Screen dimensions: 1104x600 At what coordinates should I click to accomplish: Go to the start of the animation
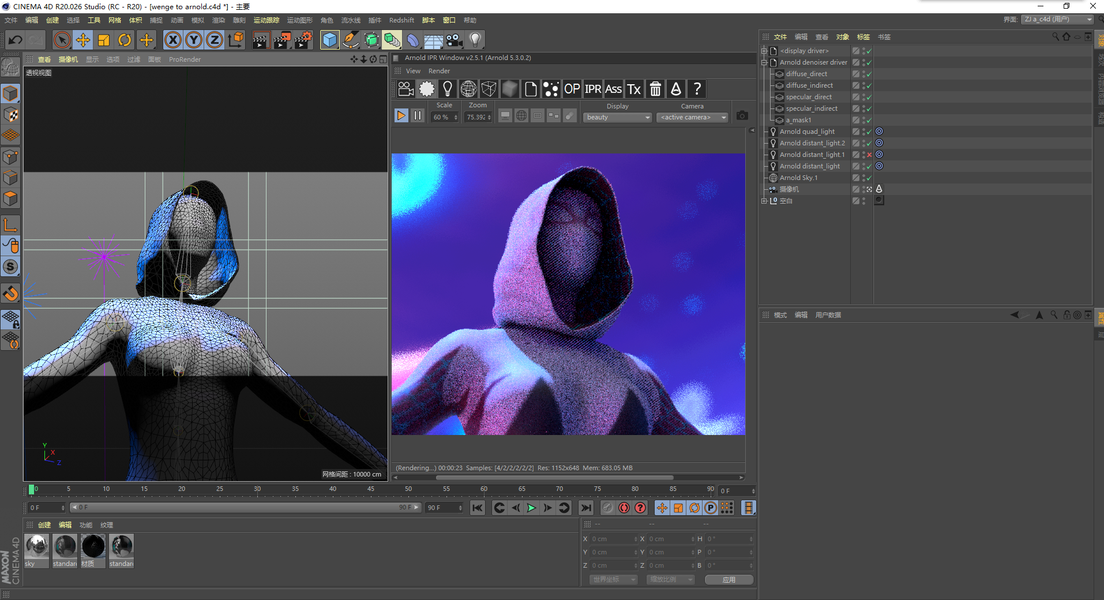pos(477,508)
